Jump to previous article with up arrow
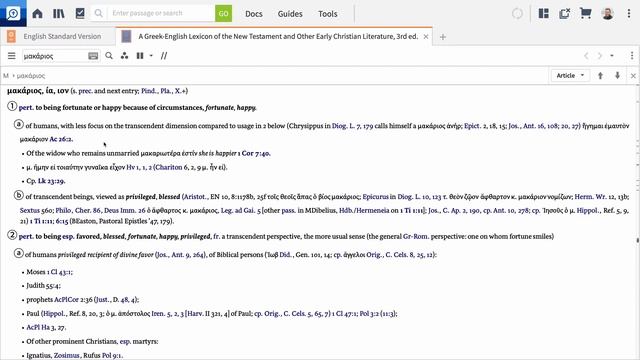This screenshot has height=360, width=640. tap(600, 76)
